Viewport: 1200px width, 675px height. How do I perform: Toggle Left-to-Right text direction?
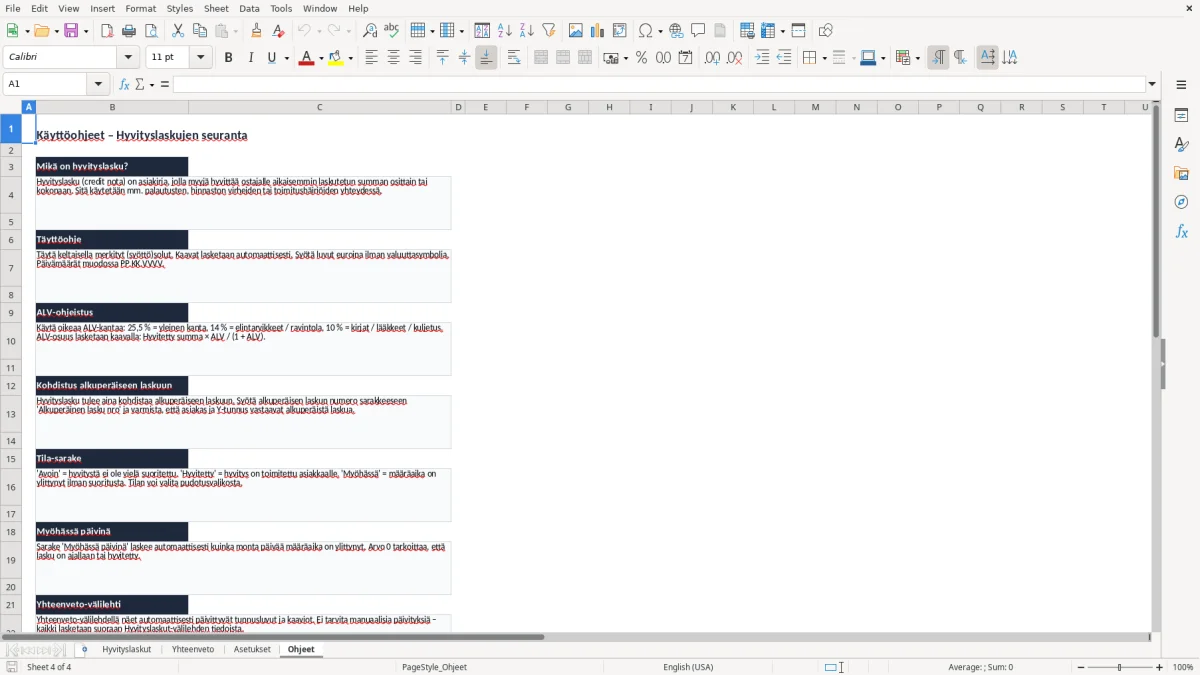pos(938,58)
